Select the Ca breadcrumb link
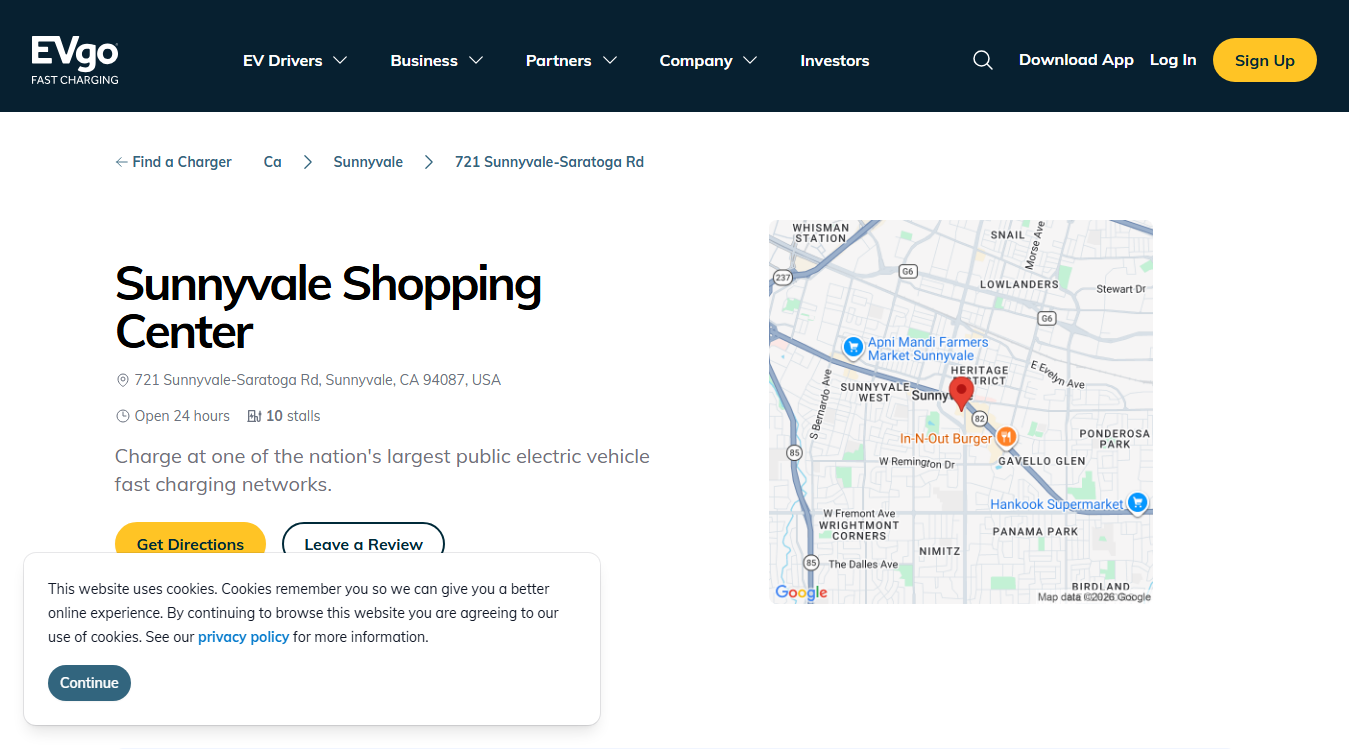This screenshot has height=749, width=1349. pos(272,162)
